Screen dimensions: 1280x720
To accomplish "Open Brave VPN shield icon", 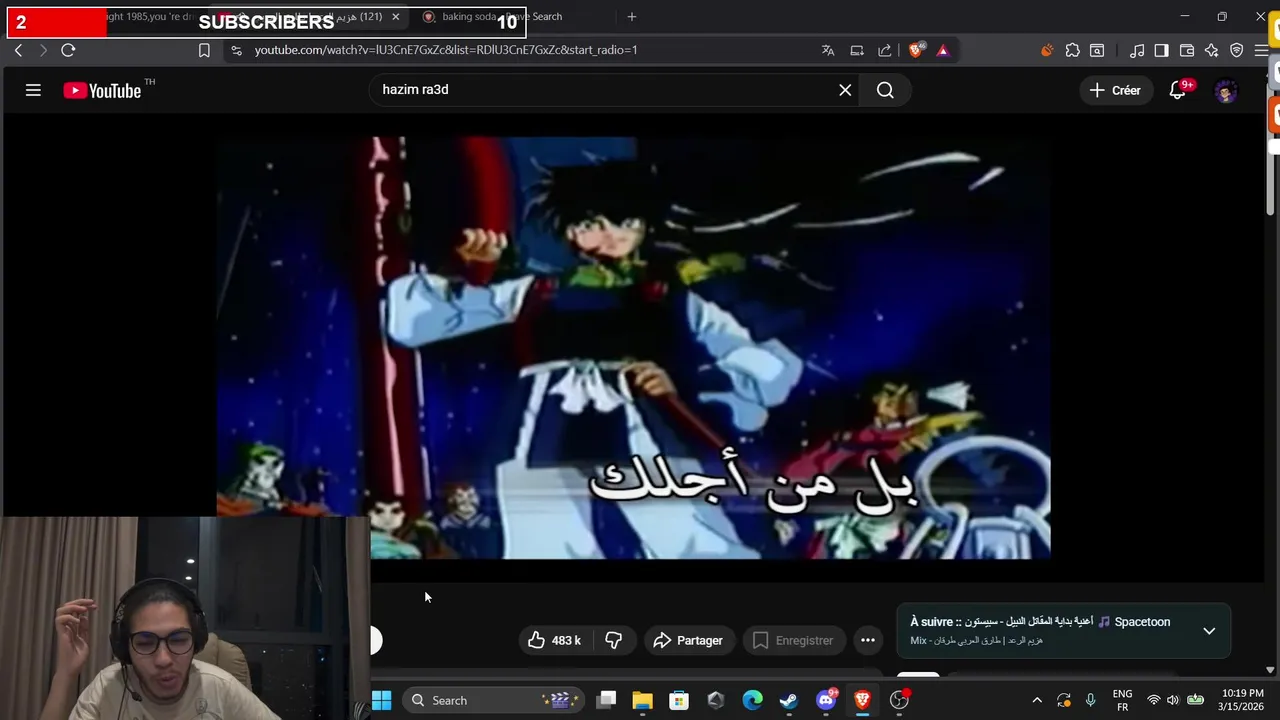I will [x=1237, y=50].
